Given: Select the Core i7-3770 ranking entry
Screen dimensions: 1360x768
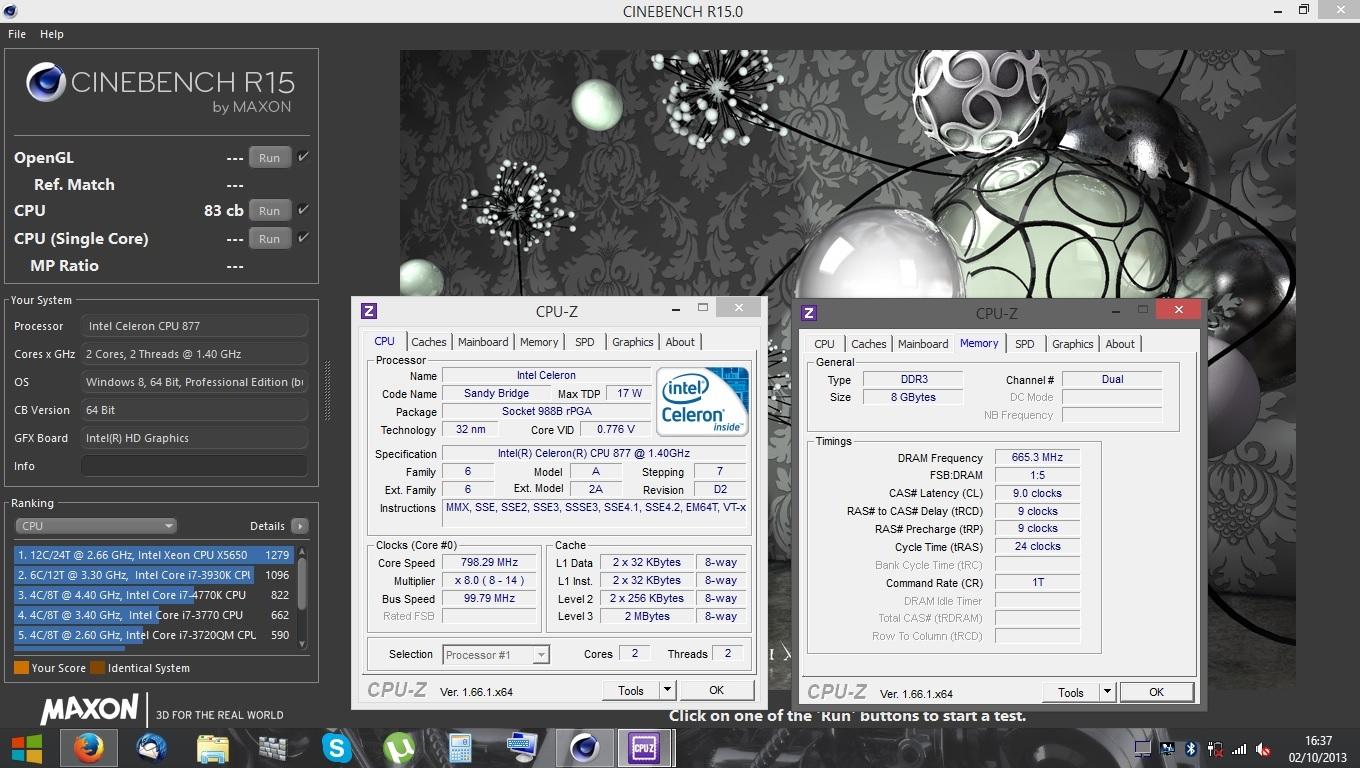Looking at the screenshot, I should [154, 615].
